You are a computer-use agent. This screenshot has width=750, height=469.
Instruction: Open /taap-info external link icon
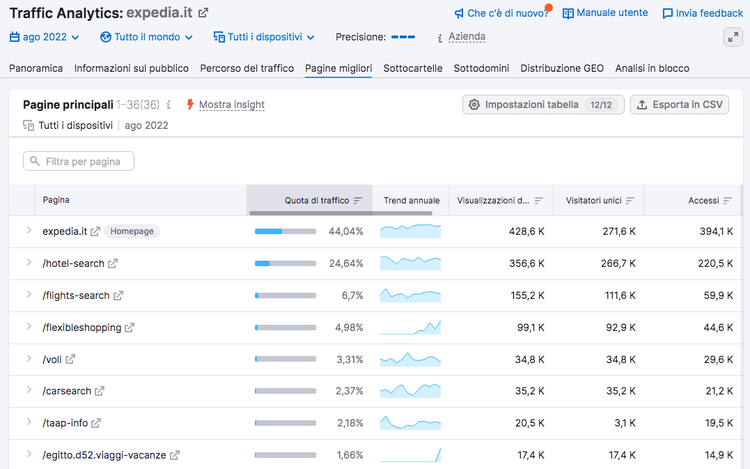96,423
